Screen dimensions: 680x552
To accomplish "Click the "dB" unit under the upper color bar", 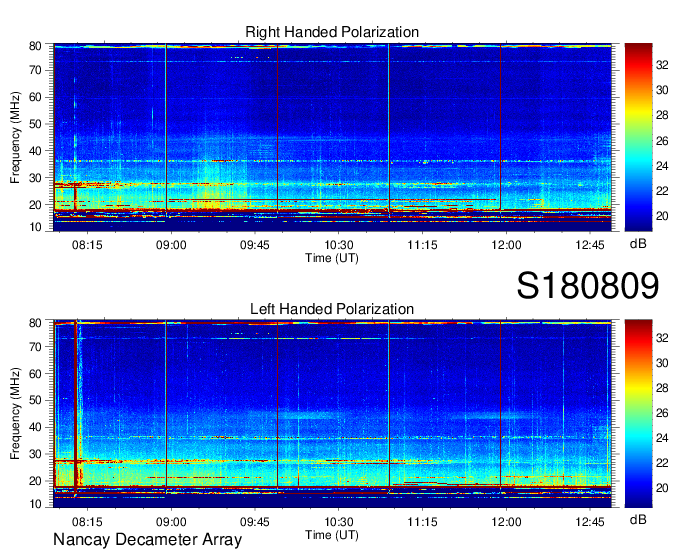I will tap(638, 244).
